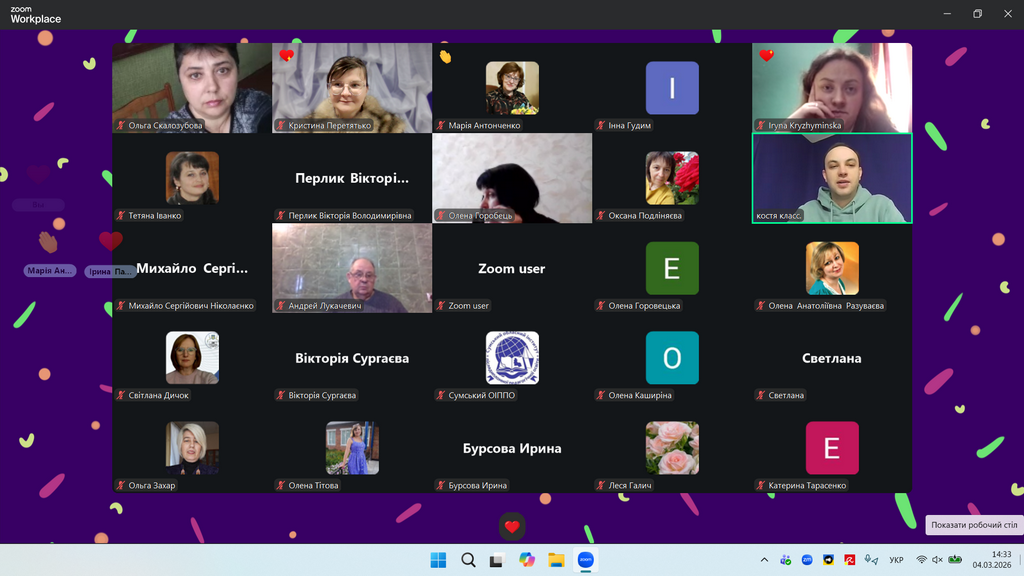1024x576 pixels.
Task: Switch the УКР keyboard language indicator
Action: pos(896,560)
